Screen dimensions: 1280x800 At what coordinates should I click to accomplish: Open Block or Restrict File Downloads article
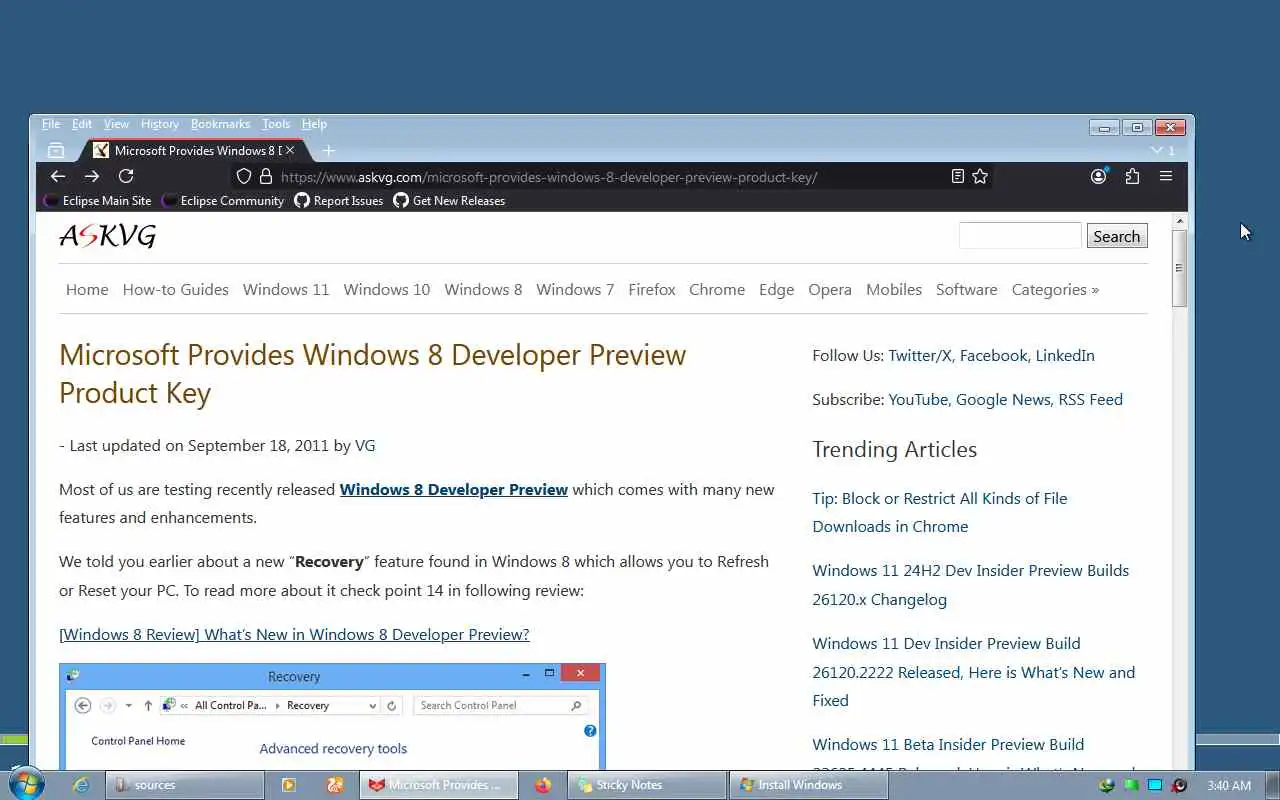(940, 512)
